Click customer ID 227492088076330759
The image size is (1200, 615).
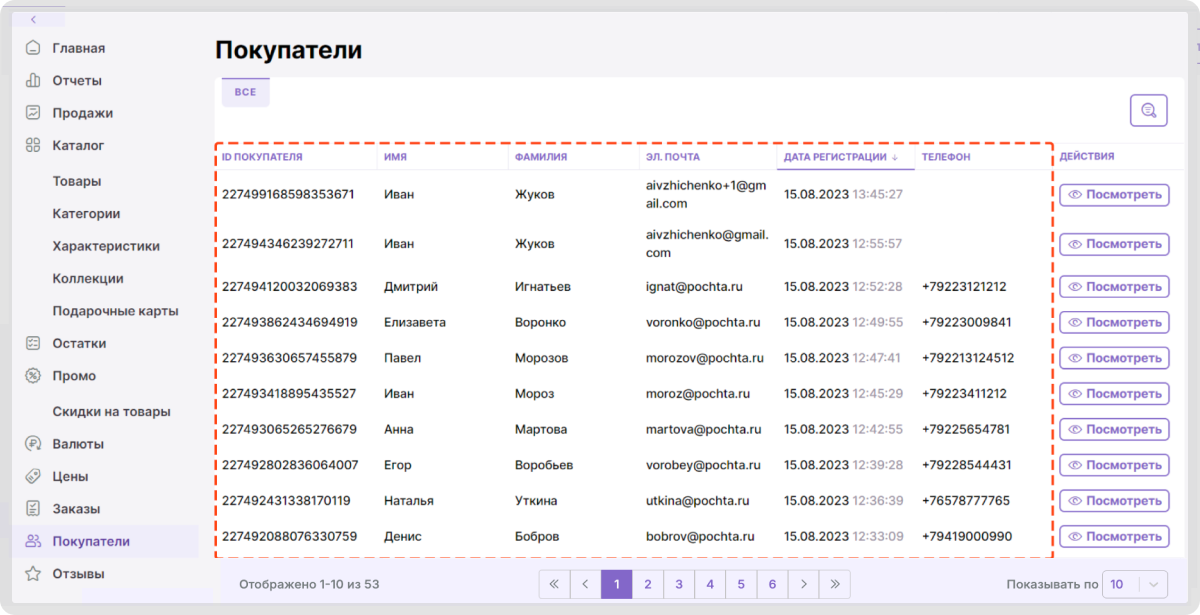click(289, 537)
